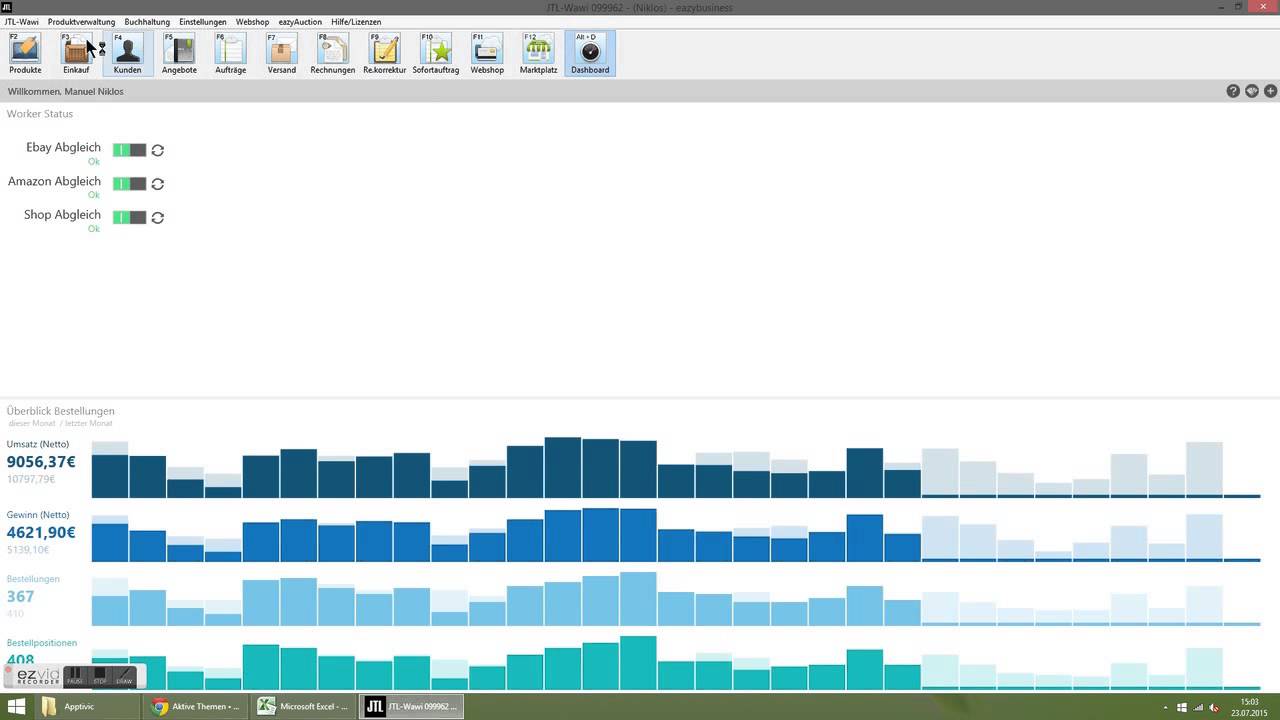Image resolution: width=1280 pixels, height=720 pixels.
Task: Click the Shop Abgleich label
Action: click(62, 214)
